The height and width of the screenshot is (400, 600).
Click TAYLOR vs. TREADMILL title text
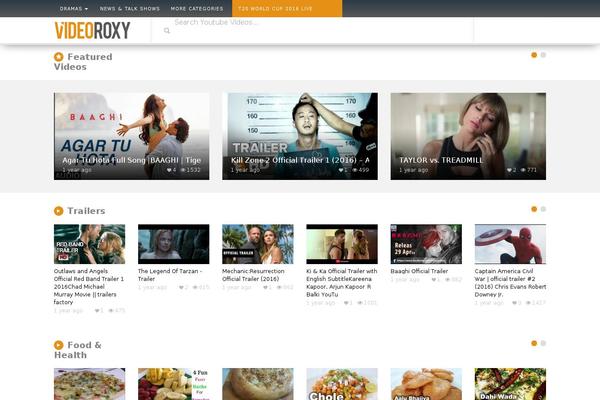[x=441, y=160]
